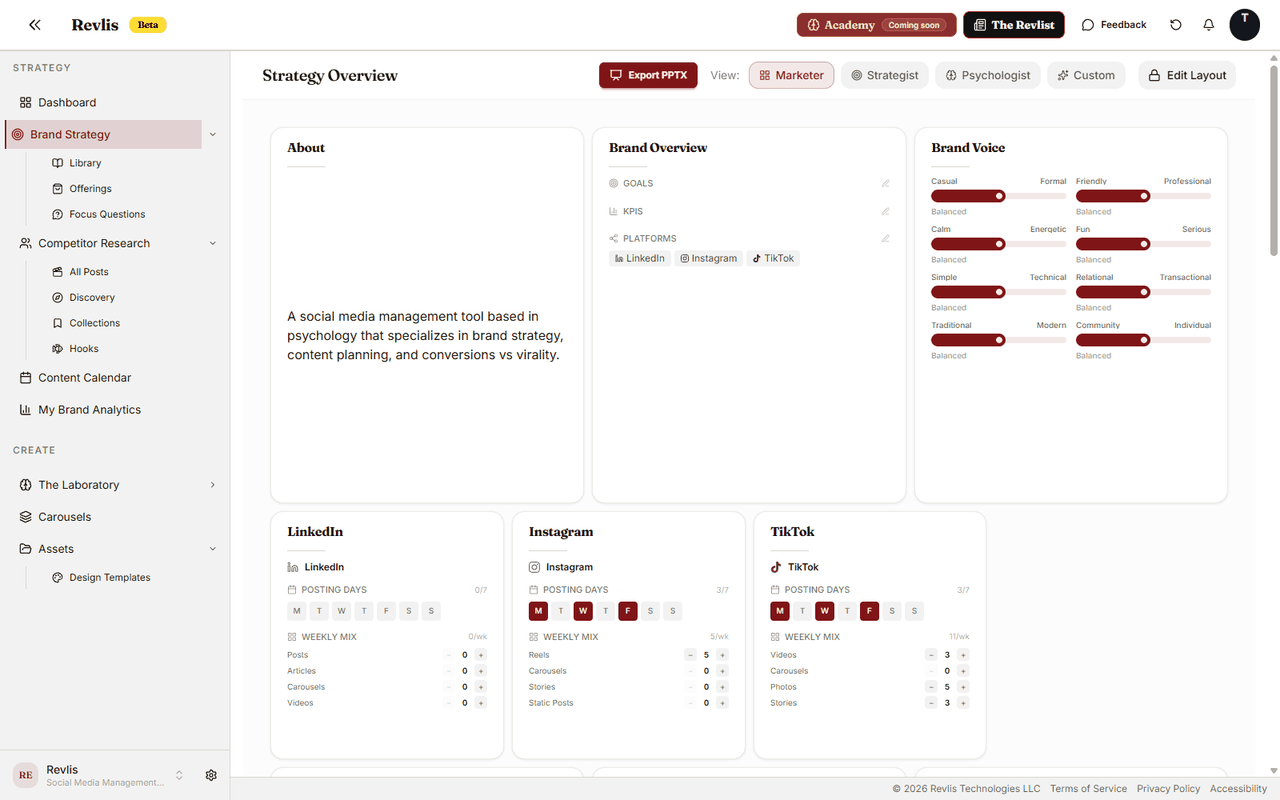Switch to Psychologist view
This screenshot has width=1280, height=800.
(988, 75)
